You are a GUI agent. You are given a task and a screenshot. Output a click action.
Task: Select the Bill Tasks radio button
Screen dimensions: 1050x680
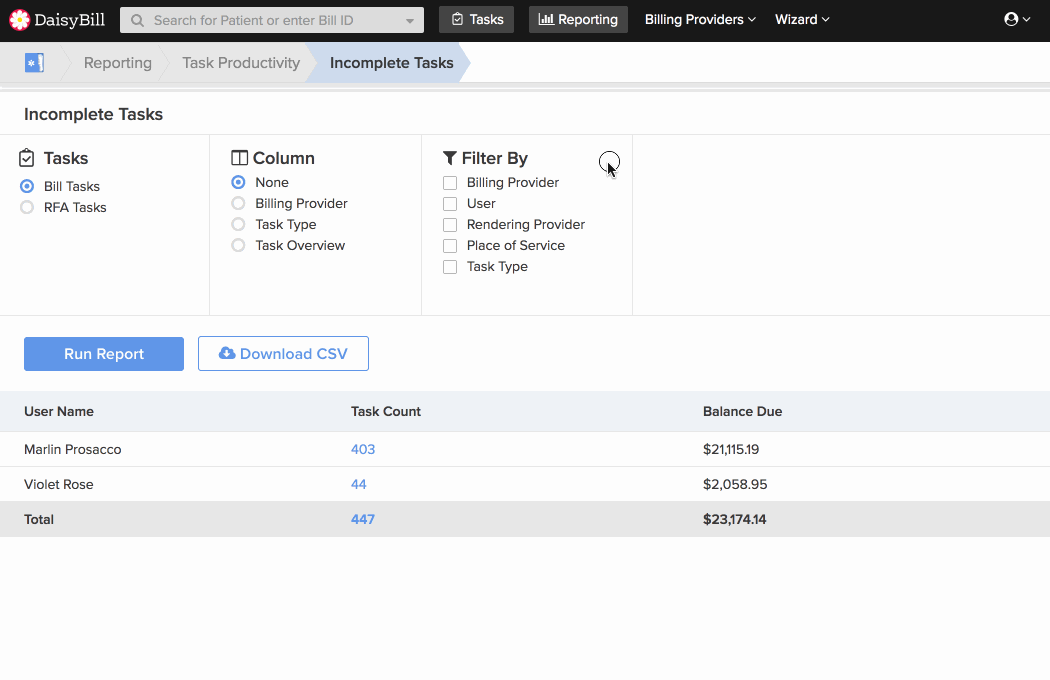(27, 186)
